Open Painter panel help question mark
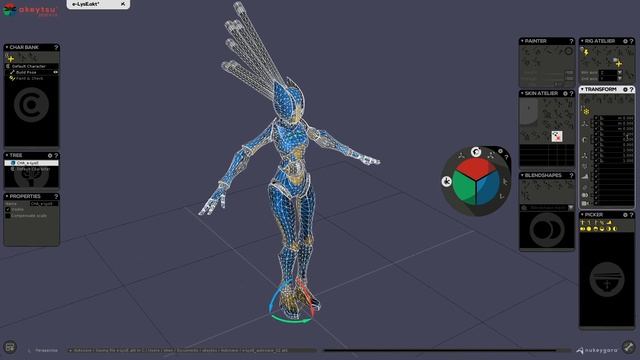Viewport: 640px width, 360px height. [x=571, y=41]
